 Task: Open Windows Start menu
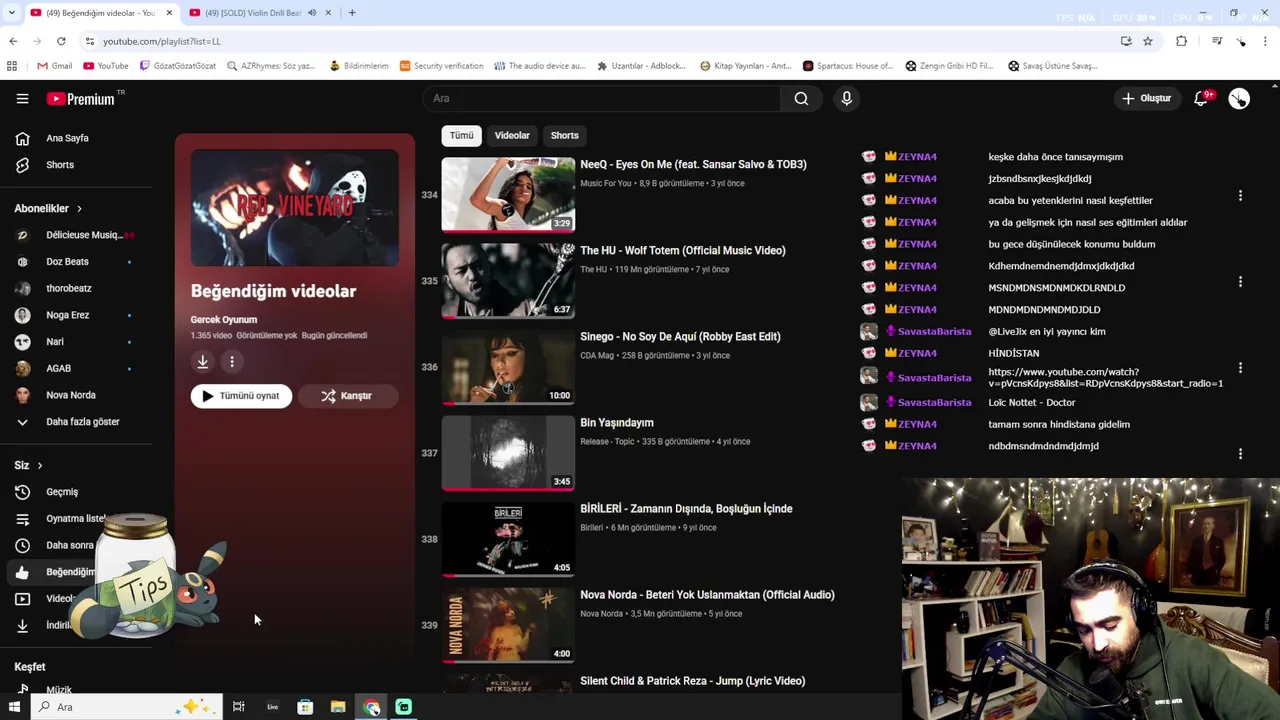point(14,707)
